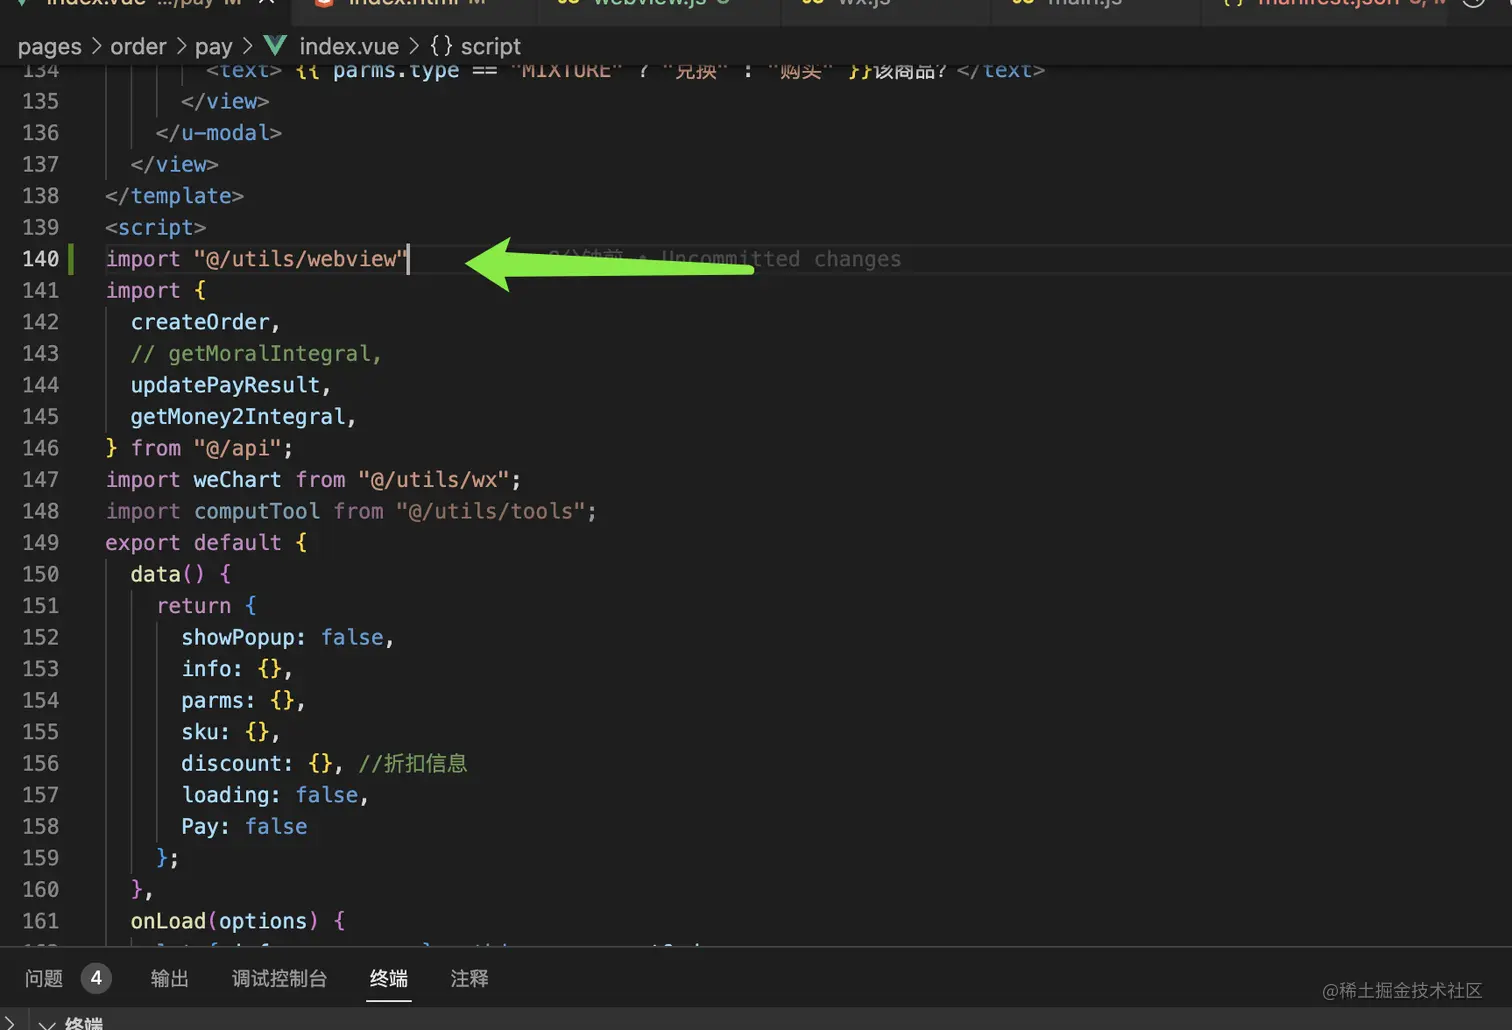
Task: Select the 终端 panel tab
Action: [x=389, y=978]
